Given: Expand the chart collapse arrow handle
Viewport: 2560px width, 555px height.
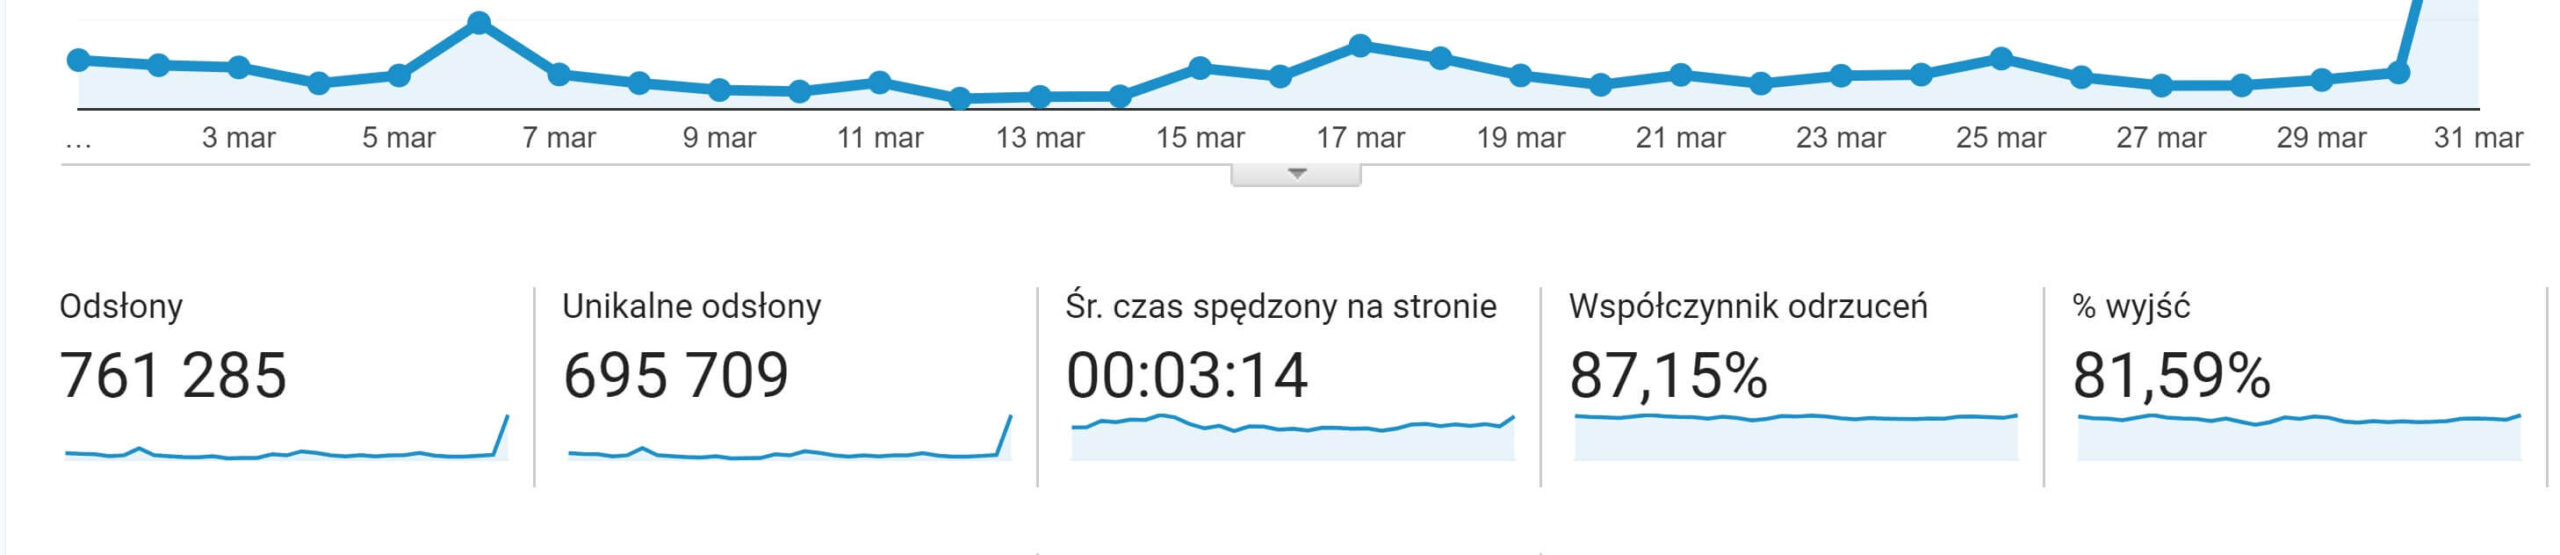Looking at the screenshot, I should [1295, 175].
